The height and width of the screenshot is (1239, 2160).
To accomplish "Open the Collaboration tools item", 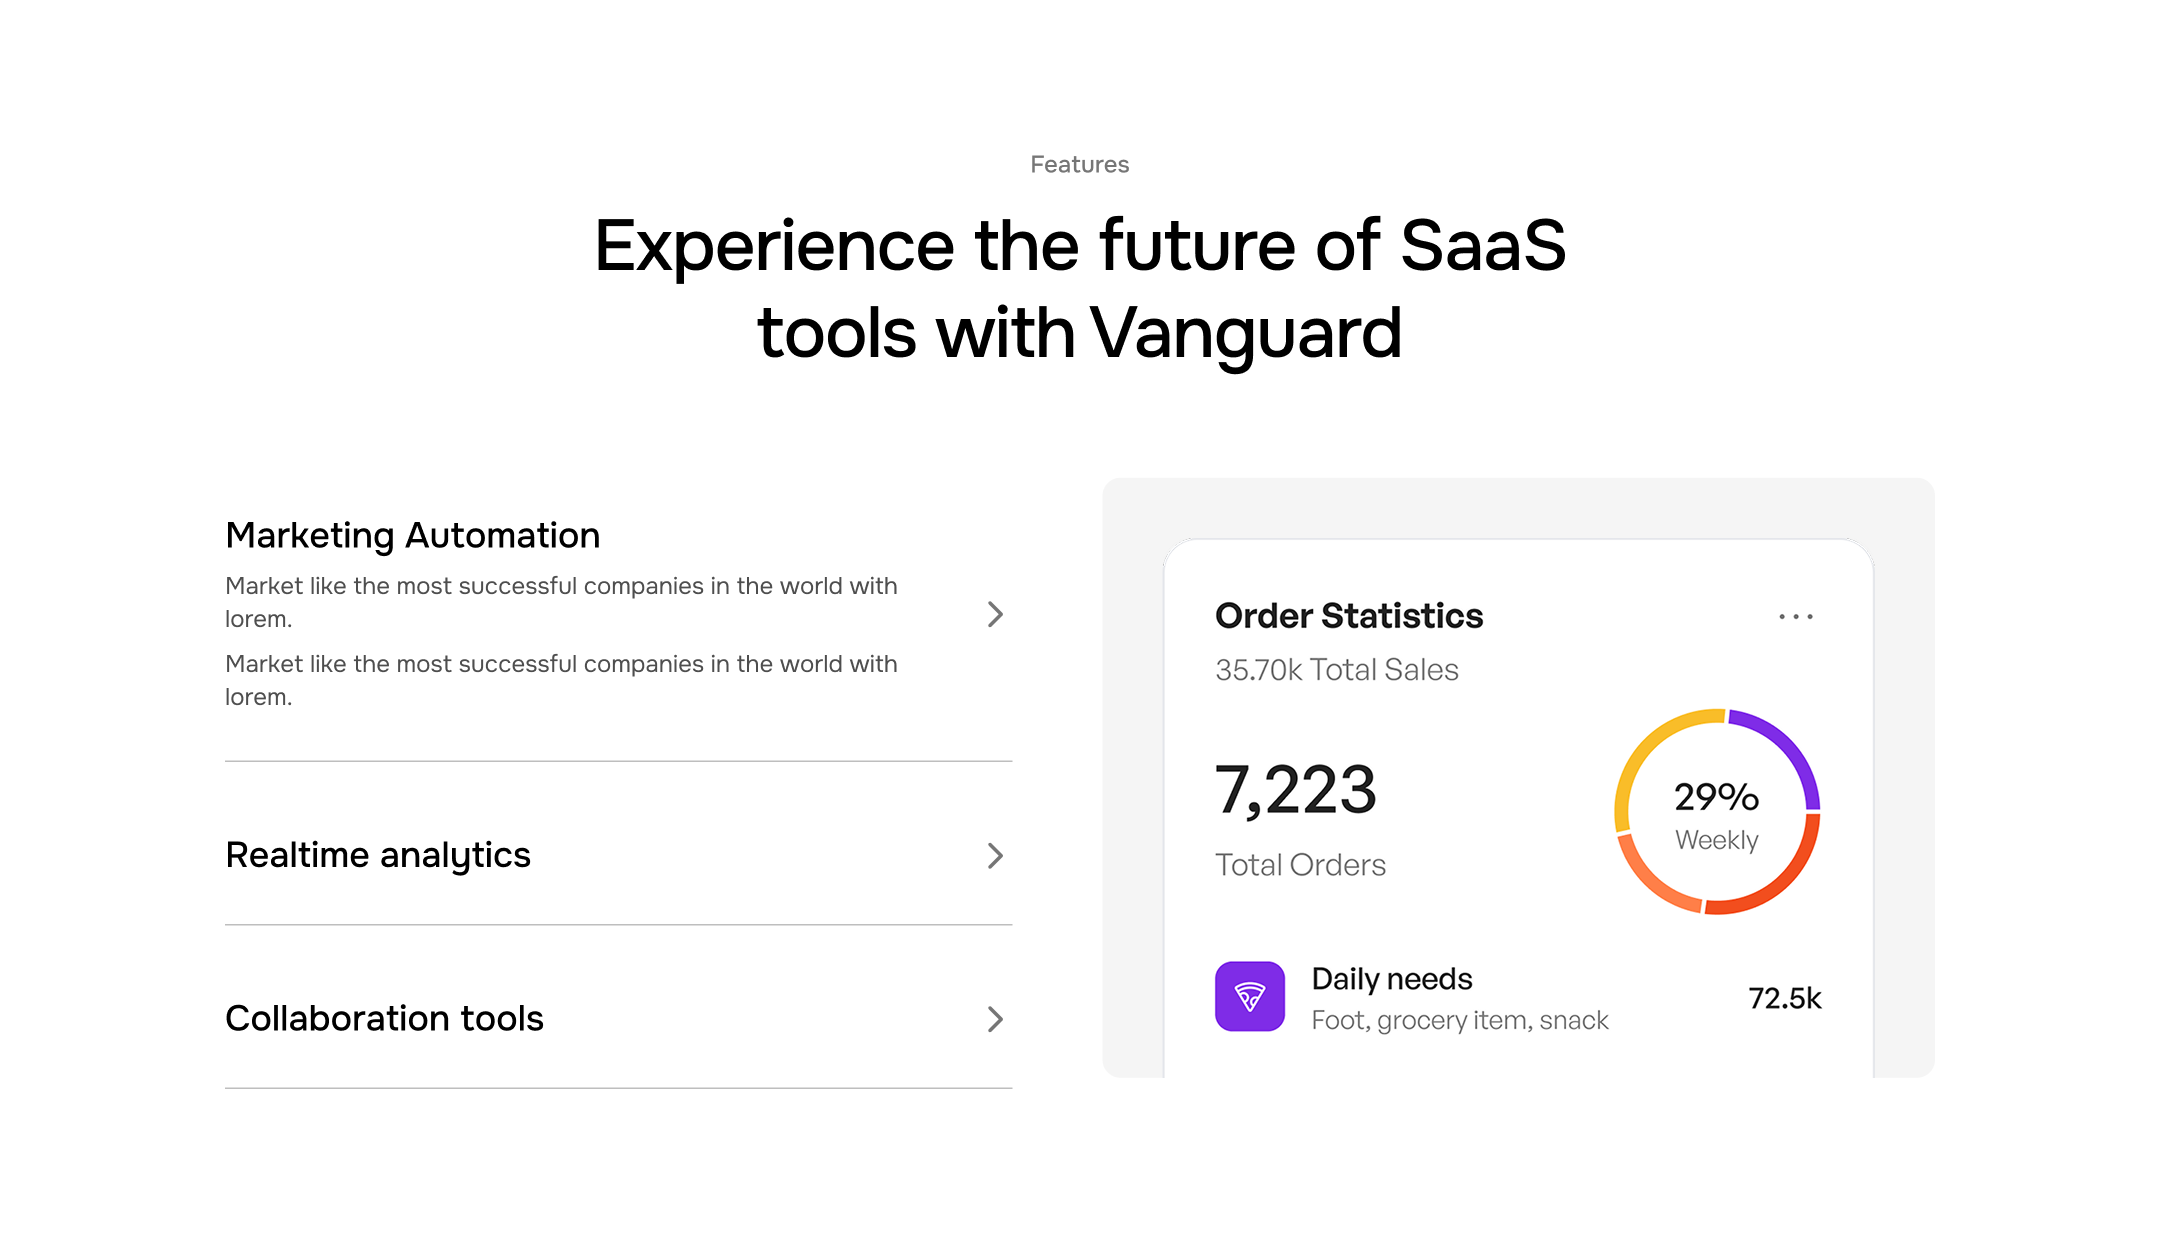I will (384, 1019).
